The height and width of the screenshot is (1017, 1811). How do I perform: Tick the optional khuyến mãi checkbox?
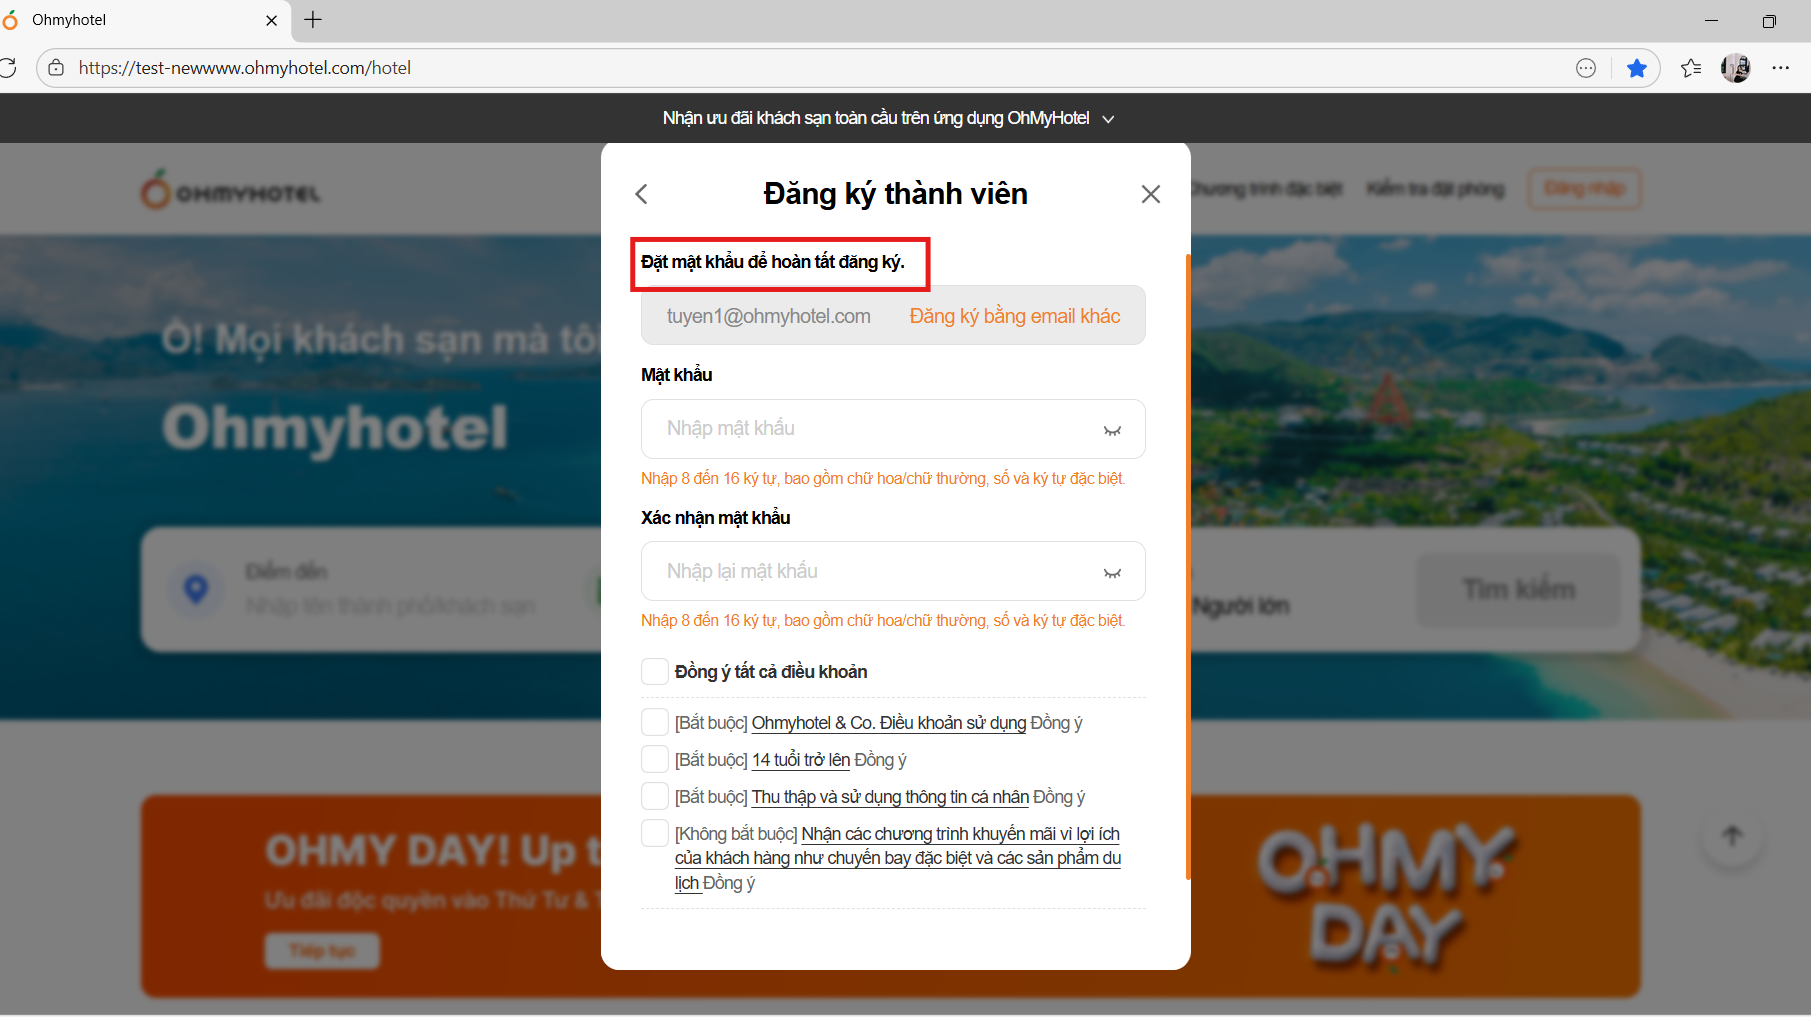pos(655,833)
